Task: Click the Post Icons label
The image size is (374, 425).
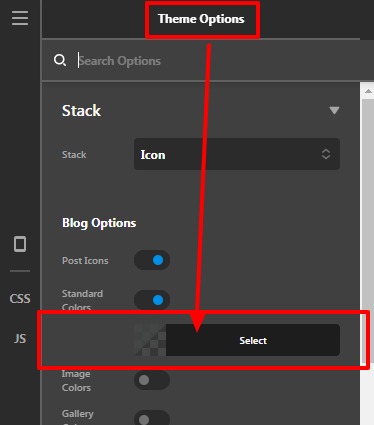Action: [x=85, y=260]
